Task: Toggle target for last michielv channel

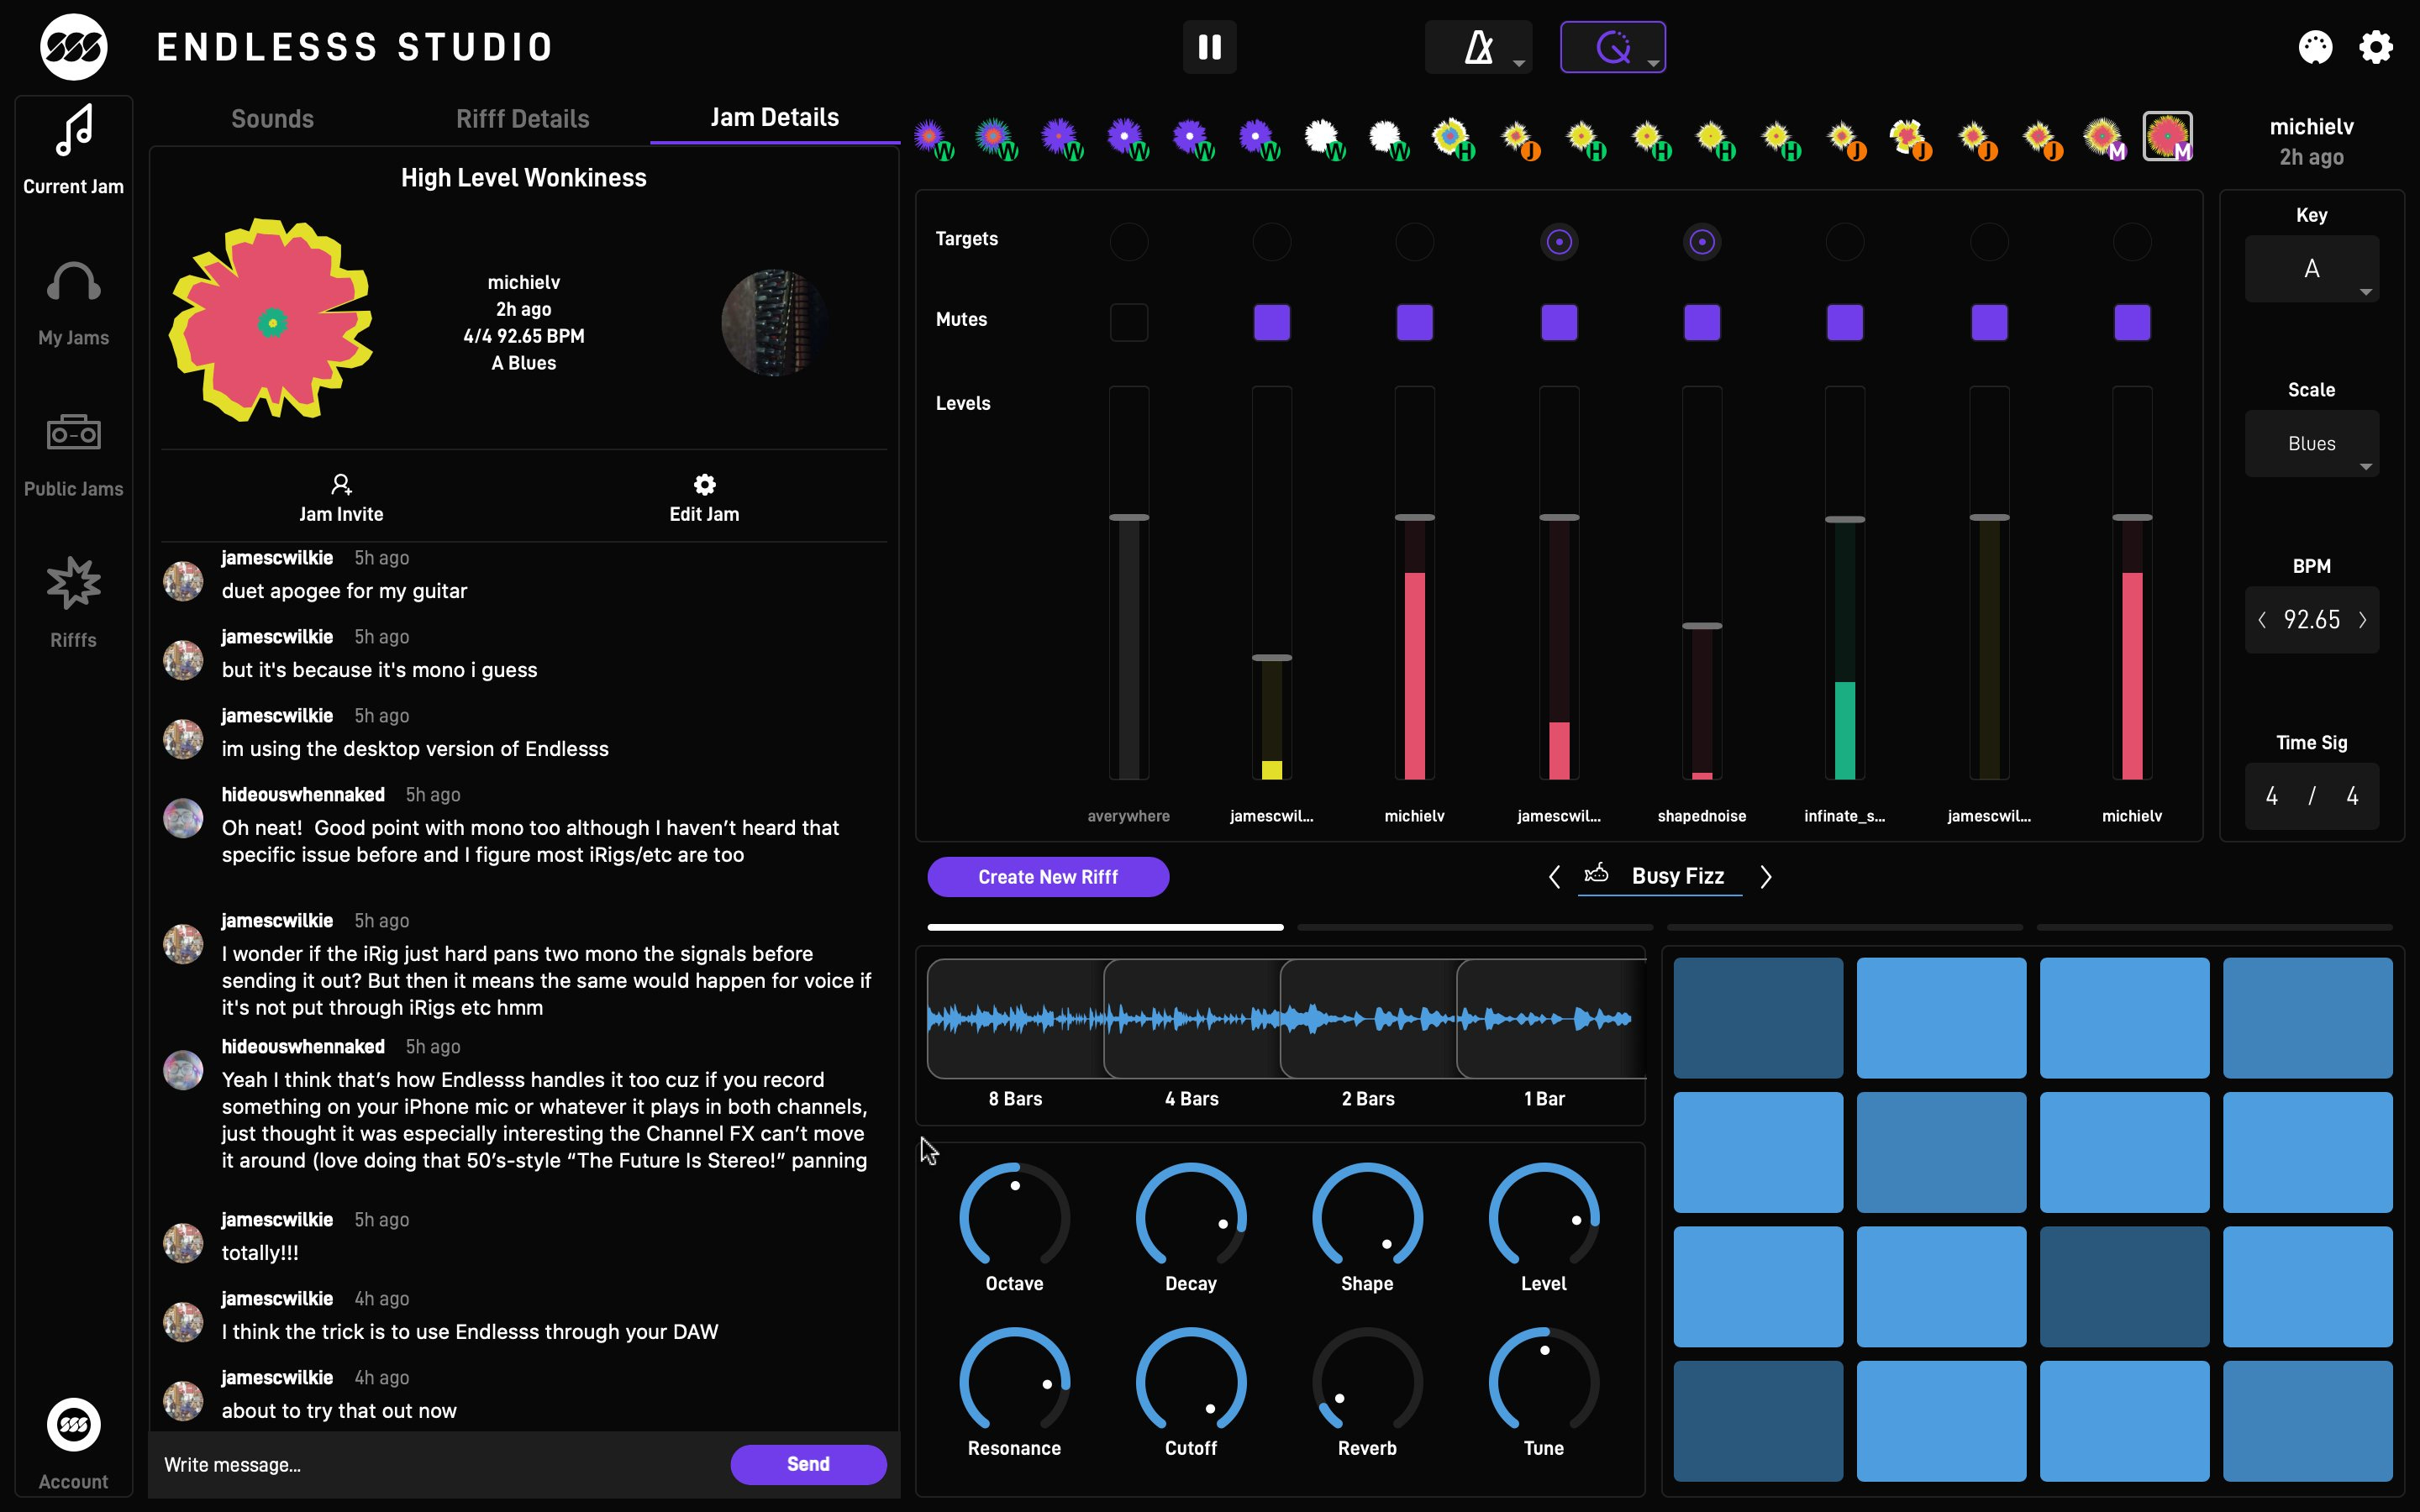Action: point(2132,242)
